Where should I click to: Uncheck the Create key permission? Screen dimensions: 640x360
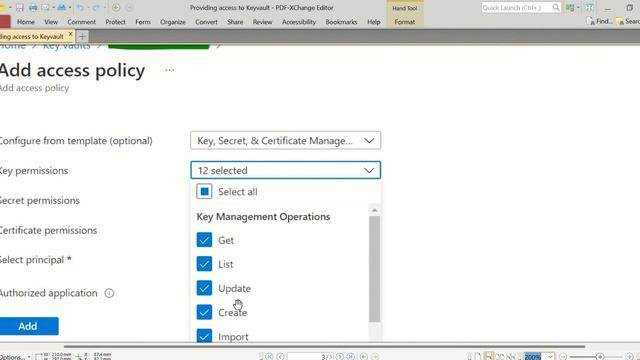(204, 312)
